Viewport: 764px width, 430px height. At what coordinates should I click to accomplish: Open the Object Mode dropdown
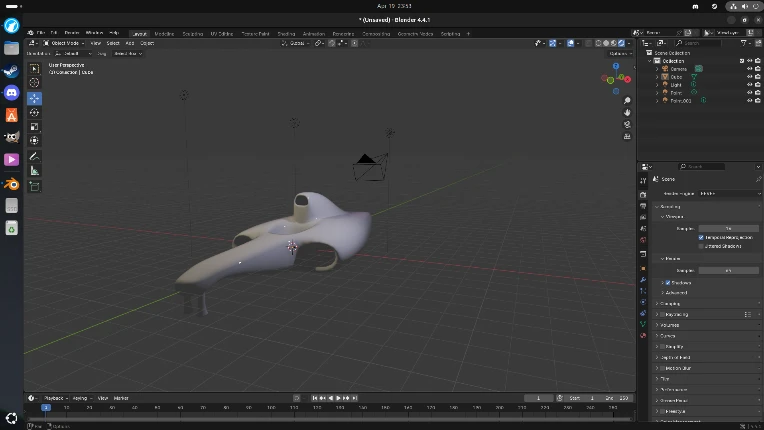pos(64,43)
